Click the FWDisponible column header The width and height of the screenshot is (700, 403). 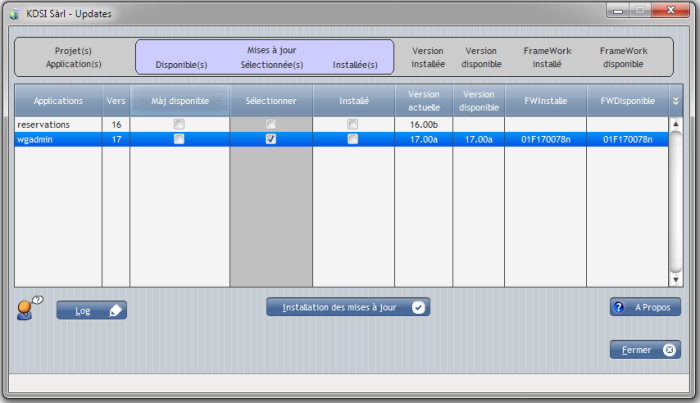(x=627, y=101)
